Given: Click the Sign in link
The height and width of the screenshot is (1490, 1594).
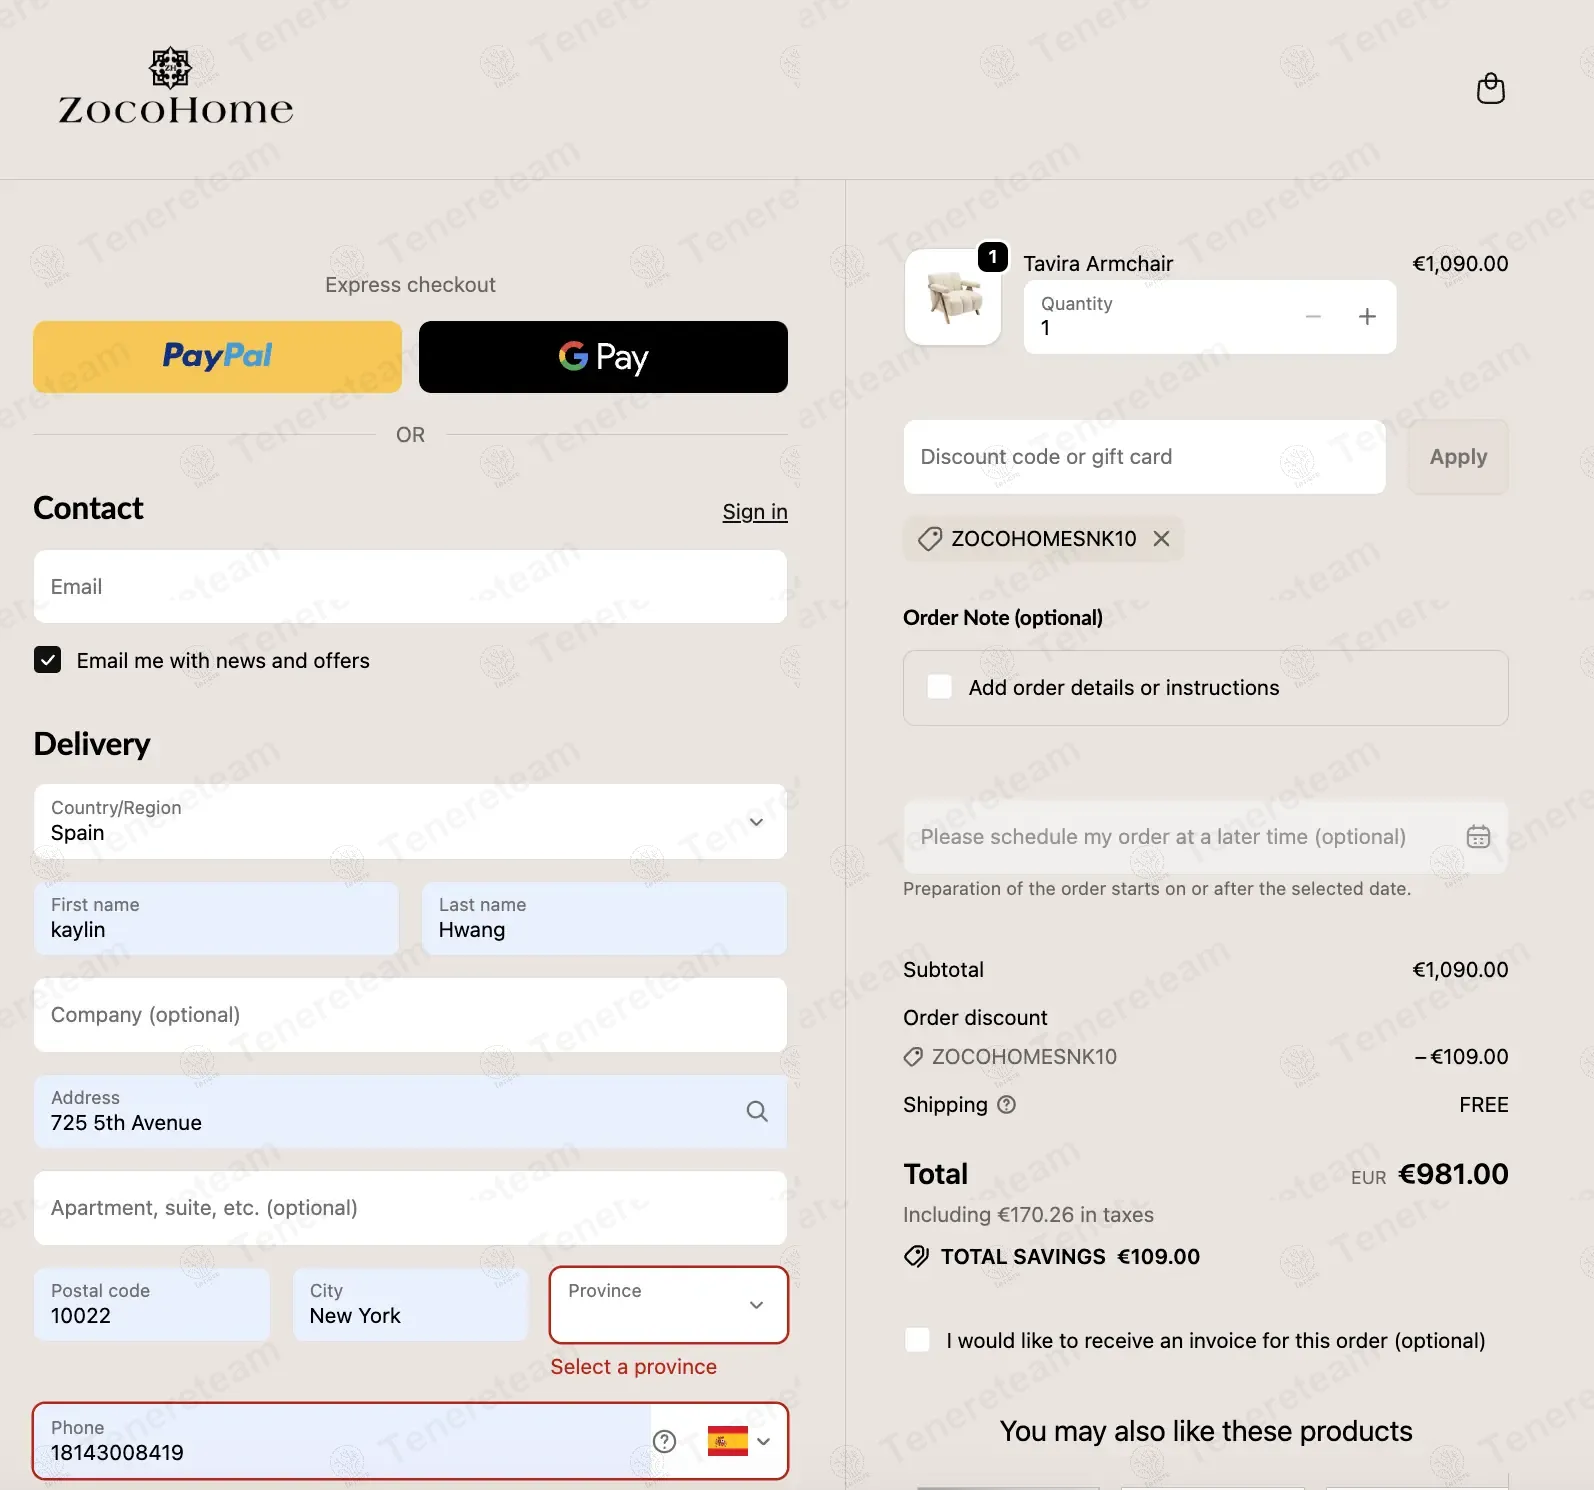Looking at the screenshot, I should 755,512.
